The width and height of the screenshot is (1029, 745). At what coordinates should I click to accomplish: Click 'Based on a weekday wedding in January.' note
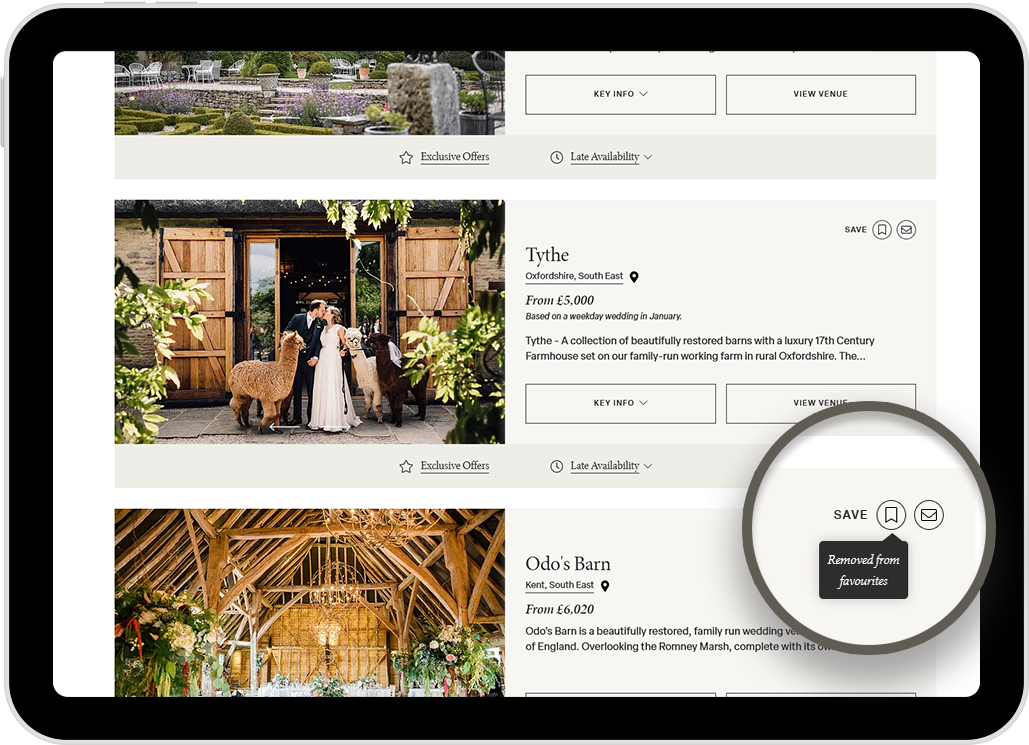pos(604,316)
